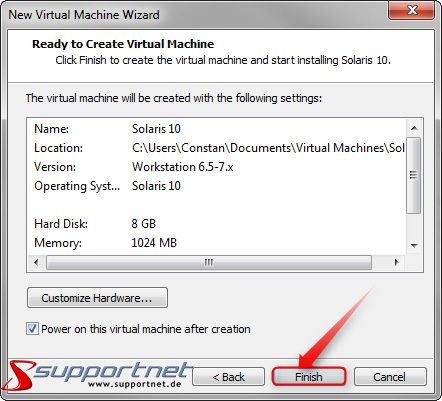This screenshot has height=401, width=442.
Task: Select the Operating System value Solaris 10
Action: coord(156,186)
